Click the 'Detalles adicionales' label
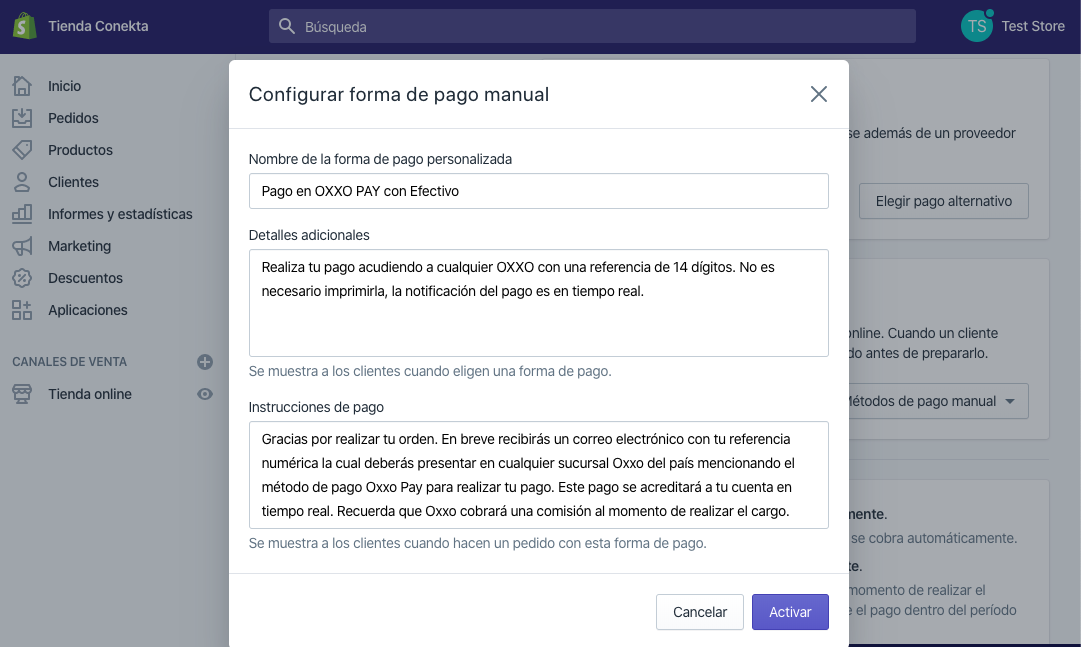 pyautogui.click(x=309, y=235)
